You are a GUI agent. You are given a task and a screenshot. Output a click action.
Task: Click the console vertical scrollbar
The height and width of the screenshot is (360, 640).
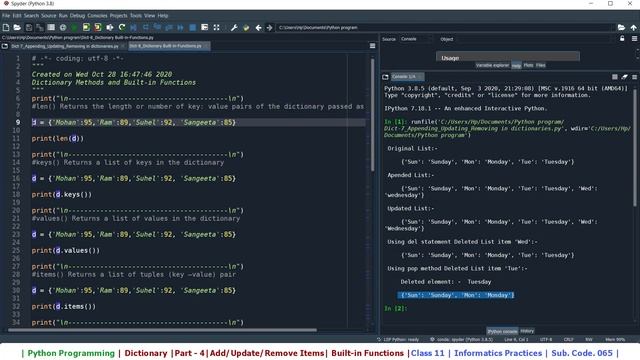[x=635, y=149]
